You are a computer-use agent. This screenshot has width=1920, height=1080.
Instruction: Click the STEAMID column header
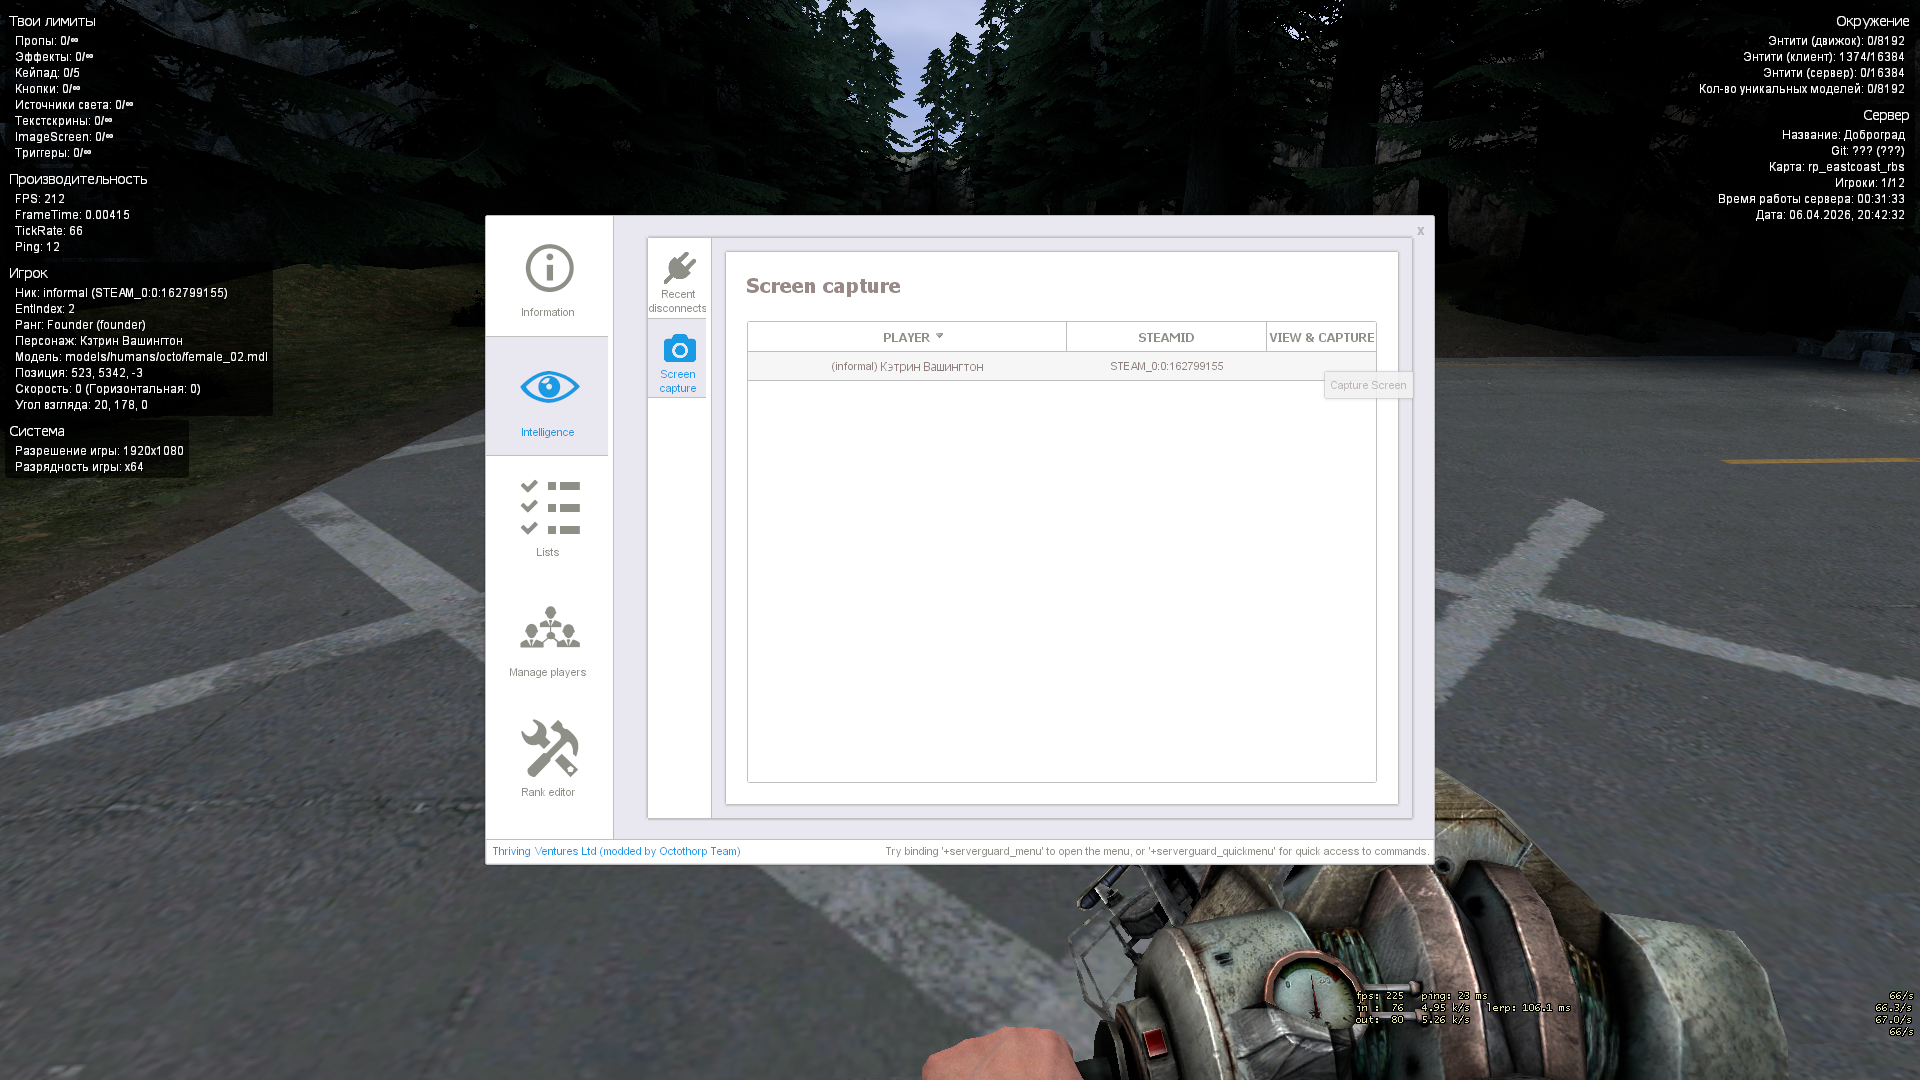[1166, 337]
